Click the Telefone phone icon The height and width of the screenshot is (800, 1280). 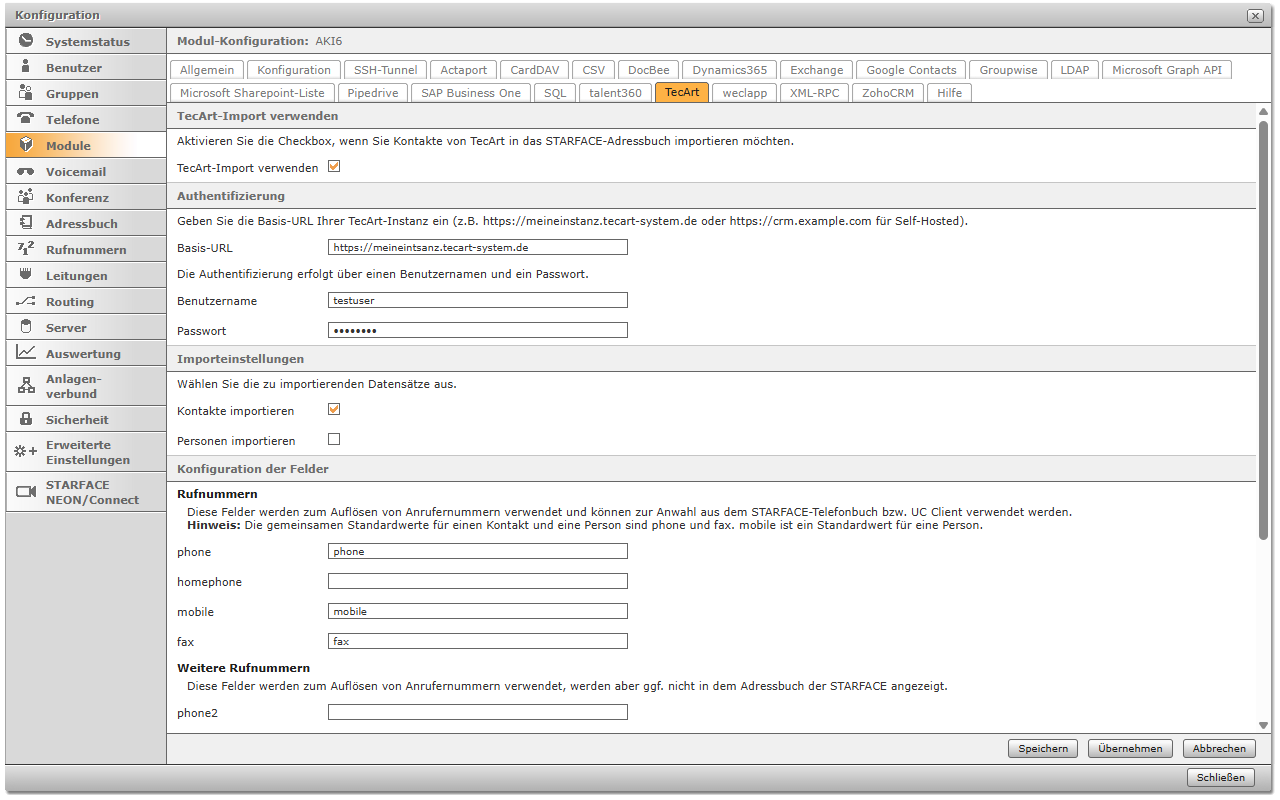(x=26, y=119)
